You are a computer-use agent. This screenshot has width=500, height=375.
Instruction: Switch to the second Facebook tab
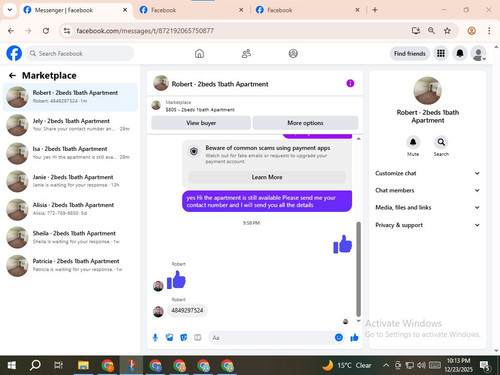pos(192,10)
